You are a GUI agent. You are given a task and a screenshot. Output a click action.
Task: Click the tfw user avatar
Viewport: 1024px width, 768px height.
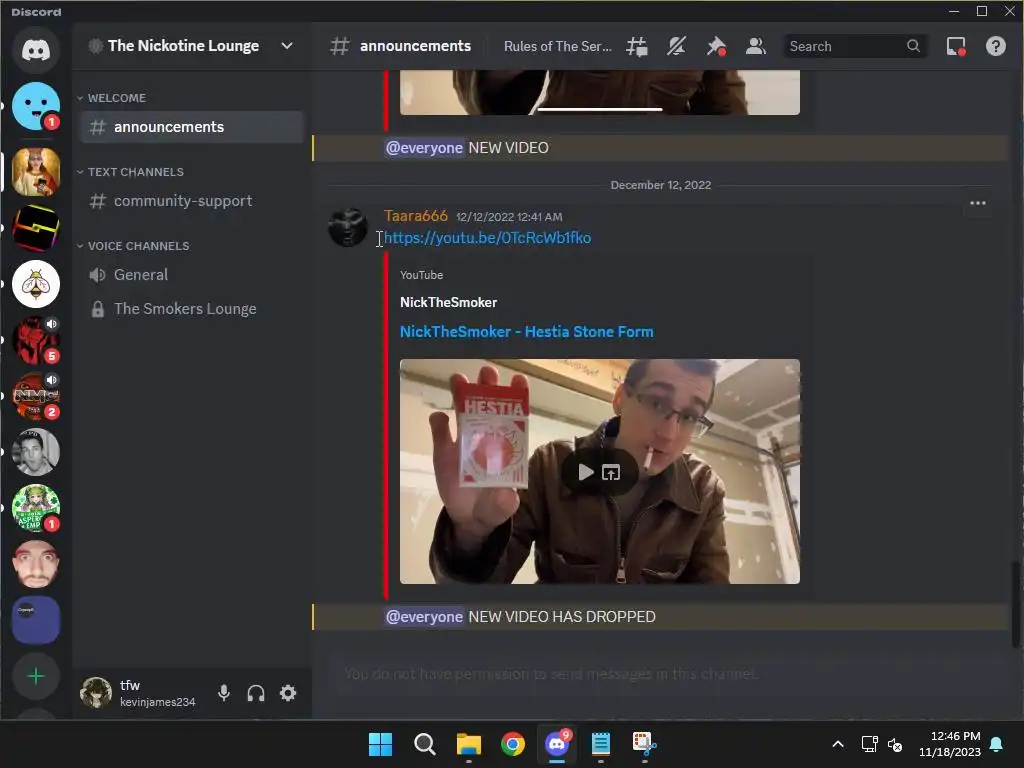[96, 693]
